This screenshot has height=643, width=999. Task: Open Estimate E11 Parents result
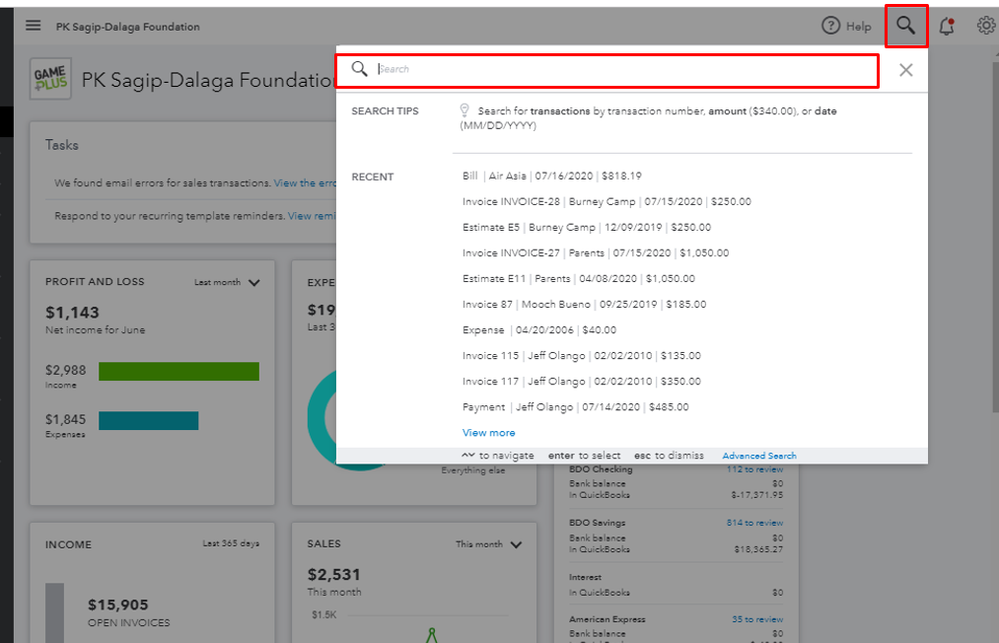coord(579,278)
